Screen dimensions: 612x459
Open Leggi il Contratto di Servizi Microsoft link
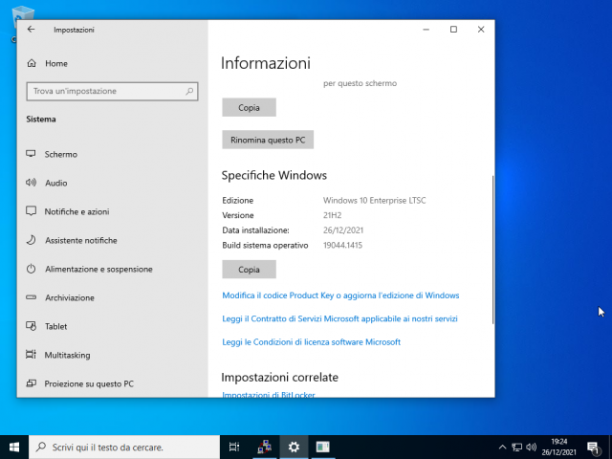[x=340, y=319]
